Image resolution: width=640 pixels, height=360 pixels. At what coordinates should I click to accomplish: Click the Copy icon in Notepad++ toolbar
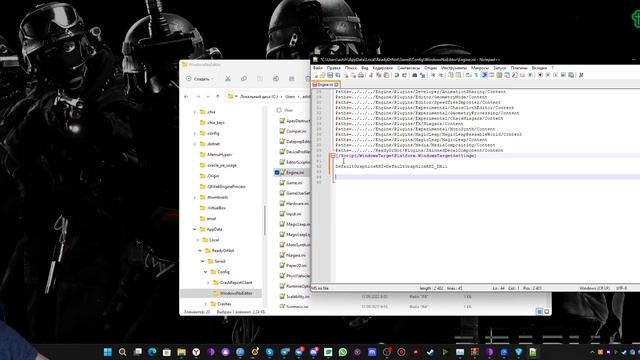pos(378,75)
